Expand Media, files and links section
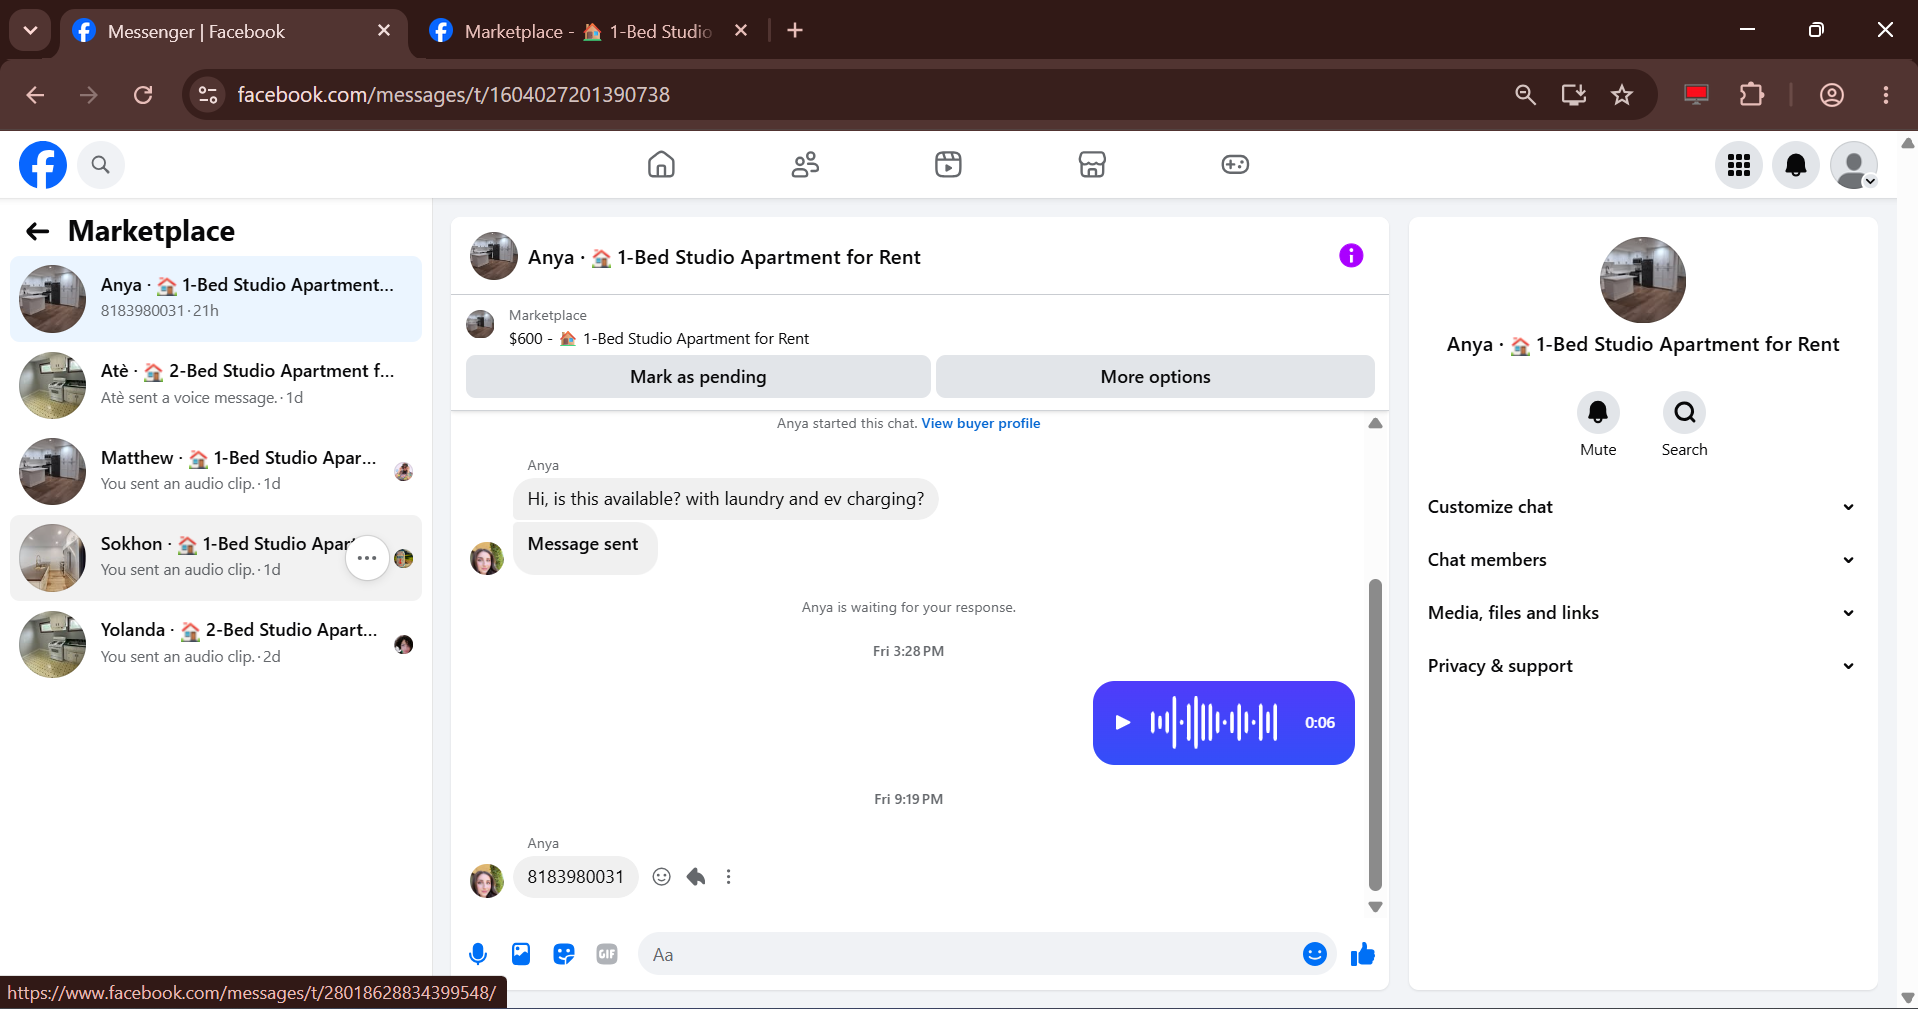This screenshot has width=1918, height=1009. (x=1642, y=613)
